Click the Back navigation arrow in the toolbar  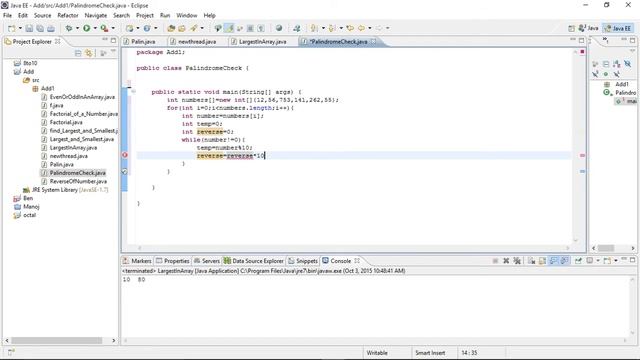point(361,28)
